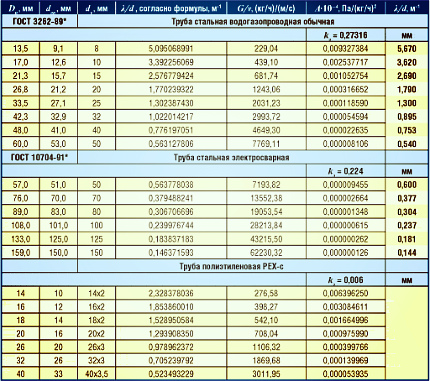Click the value 2031,23
Screen dimensions: 430x381
coord(266,103)
